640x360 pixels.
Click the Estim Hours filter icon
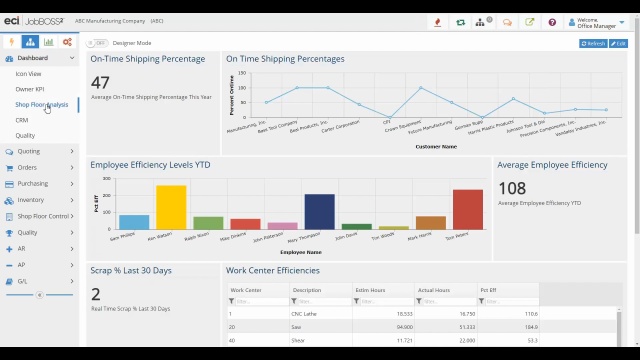[356, 301]
